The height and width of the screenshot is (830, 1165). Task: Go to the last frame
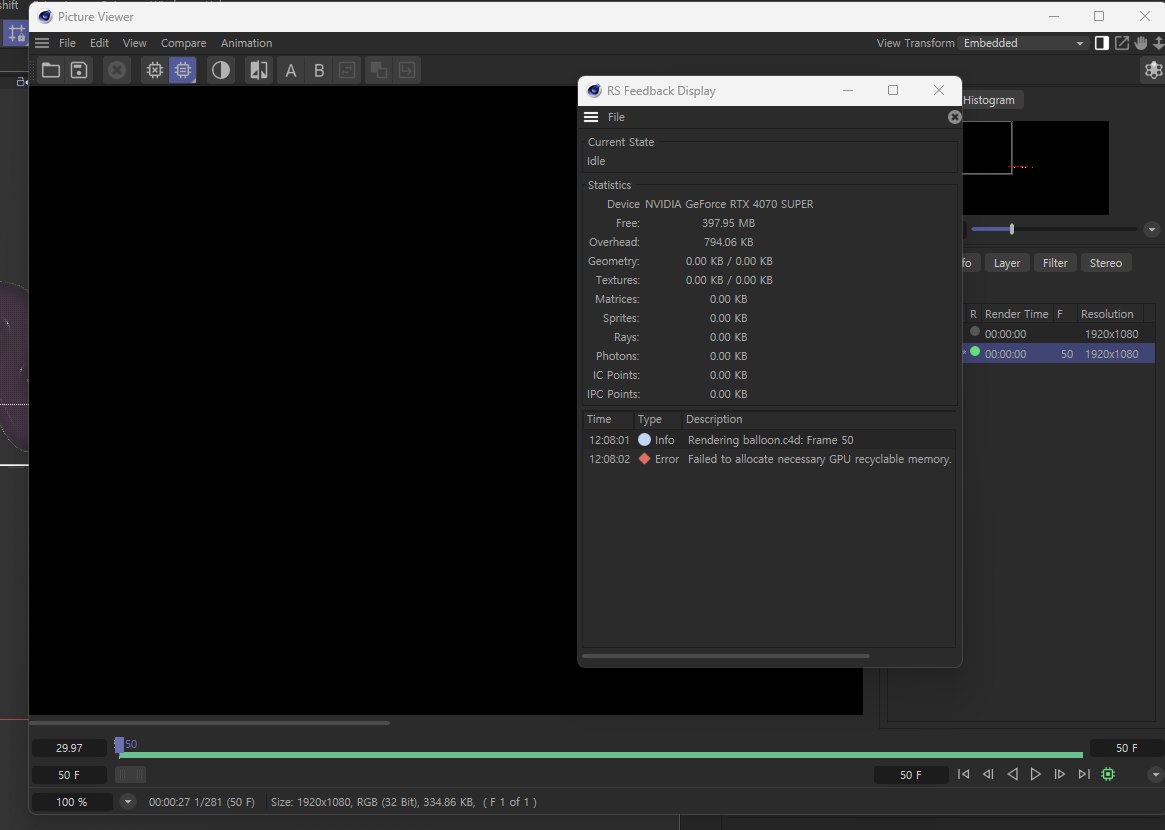1084,774
